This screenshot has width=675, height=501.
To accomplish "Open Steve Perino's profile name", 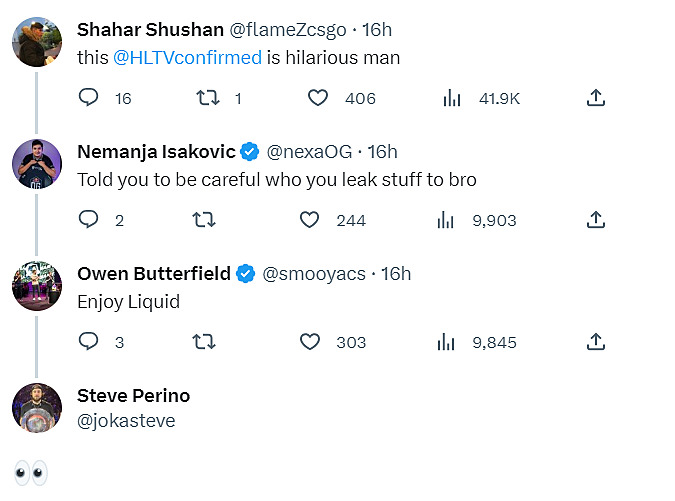I will click(133, 396).
